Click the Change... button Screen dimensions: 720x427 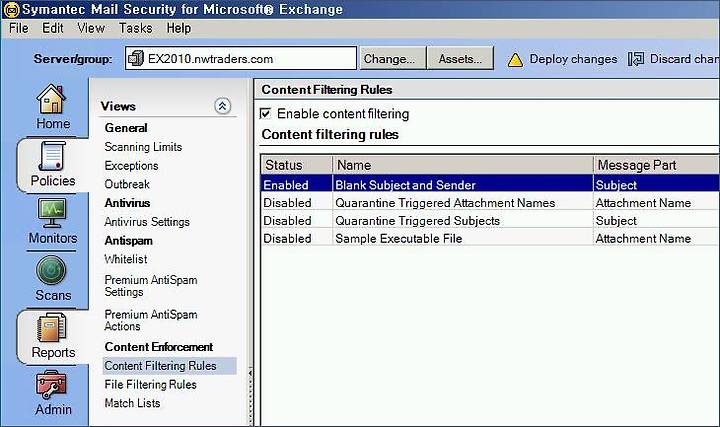(x=393, y=58)
